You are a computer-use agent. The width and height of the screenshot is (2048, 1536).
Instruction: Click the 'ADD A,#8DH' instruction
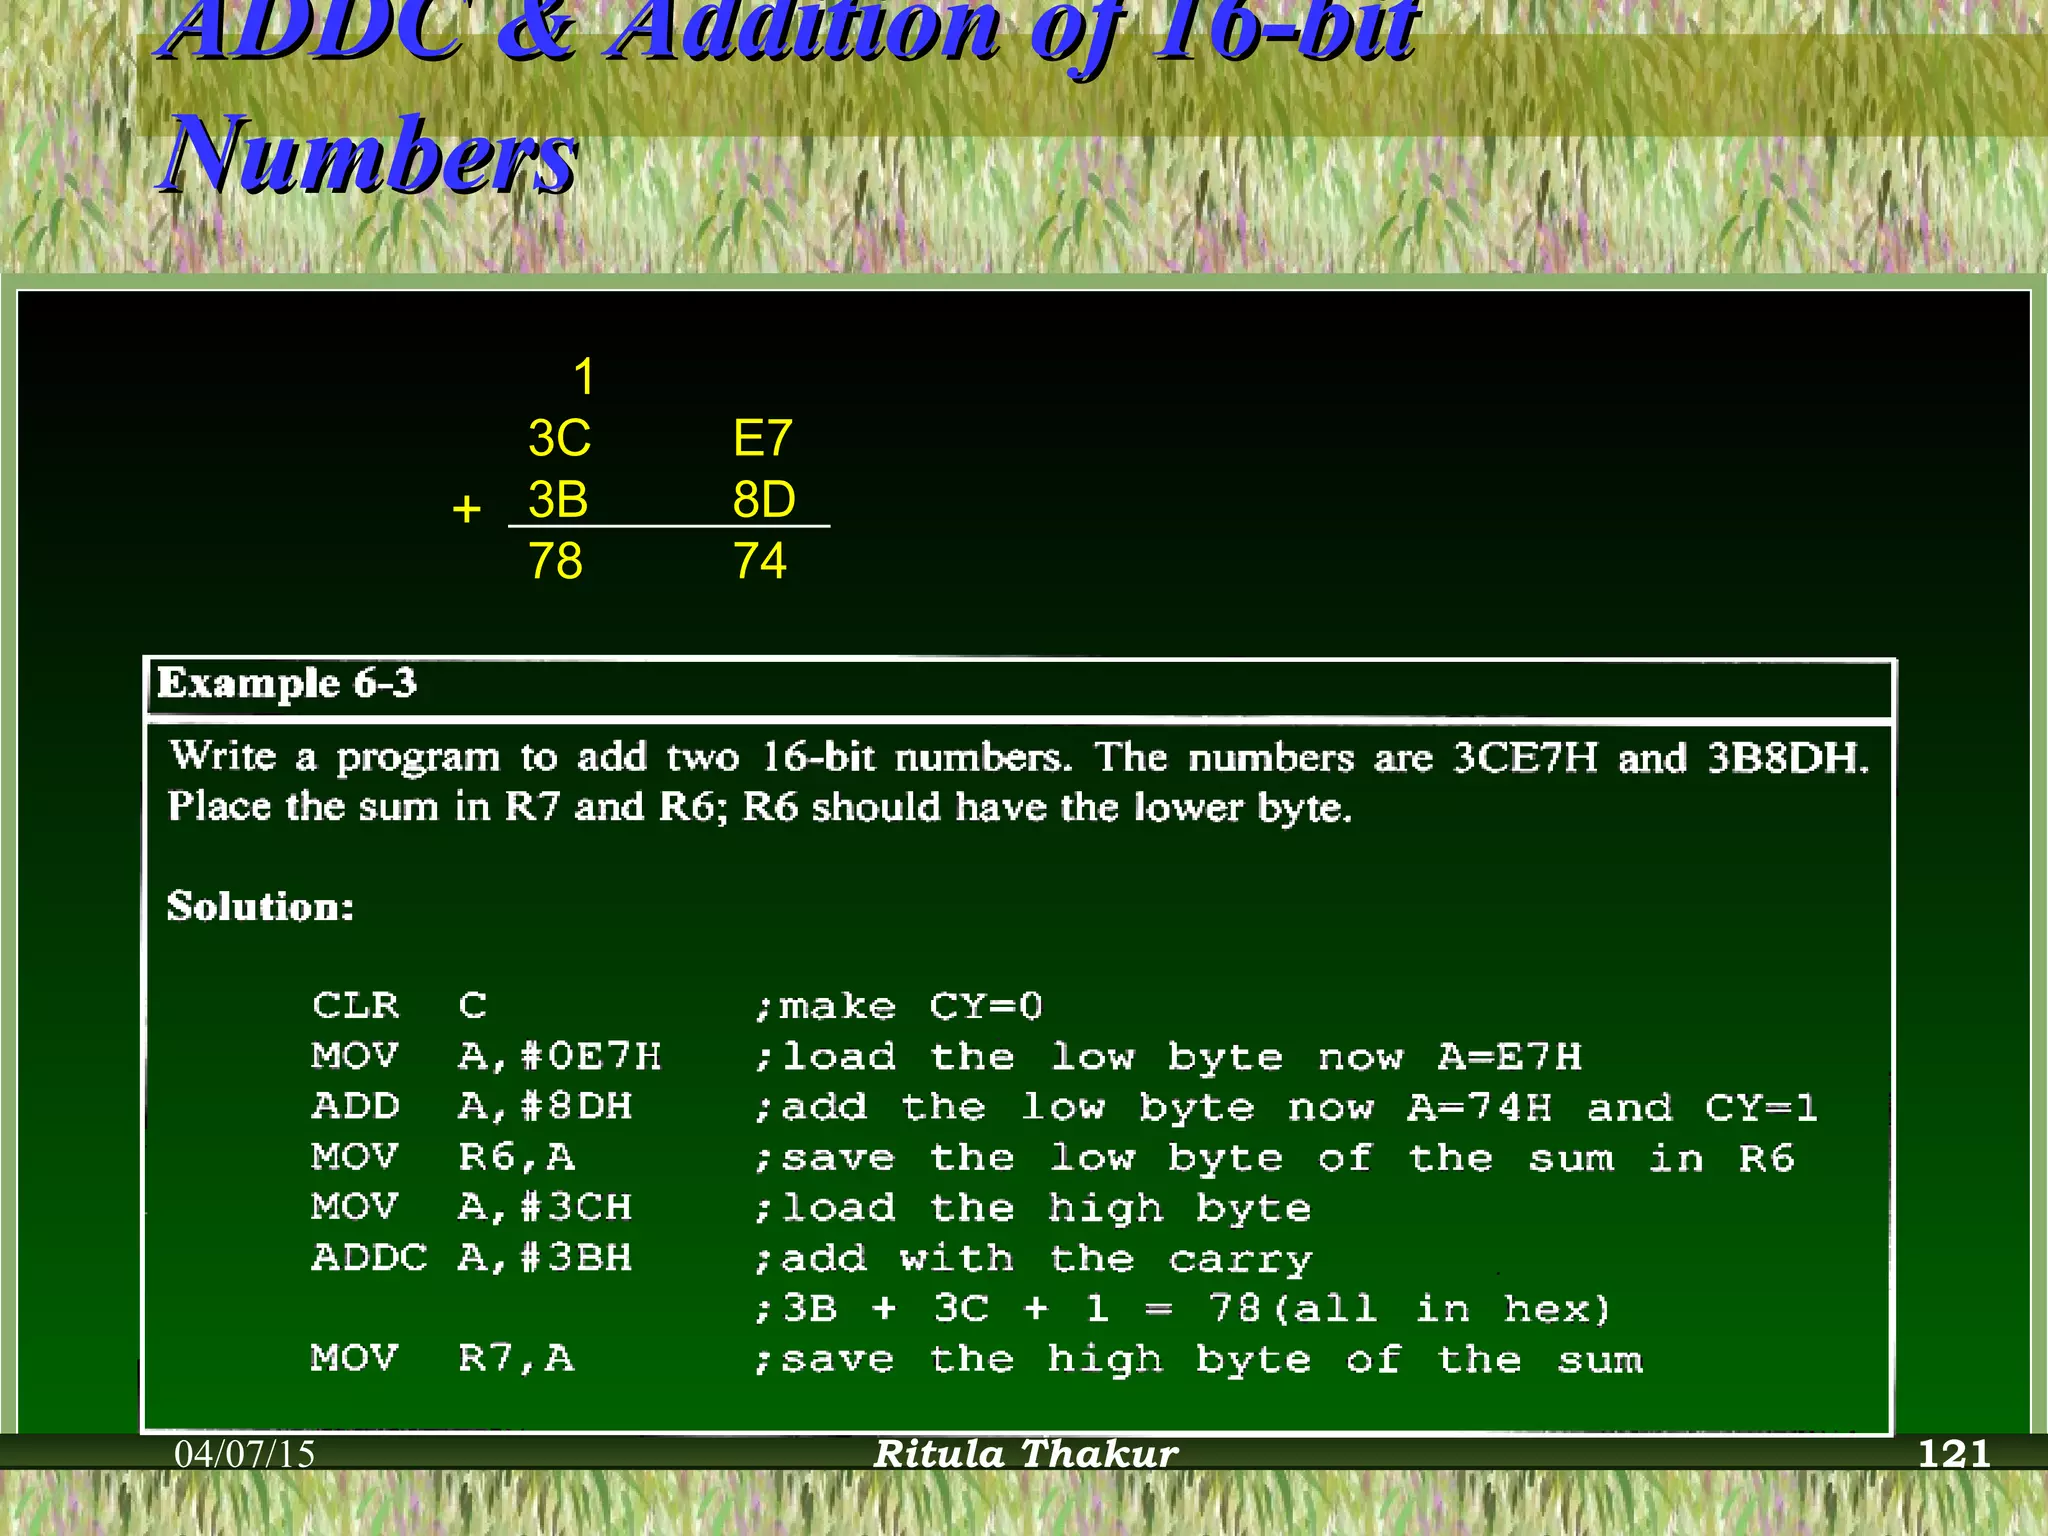click(x=472, y=1106)
